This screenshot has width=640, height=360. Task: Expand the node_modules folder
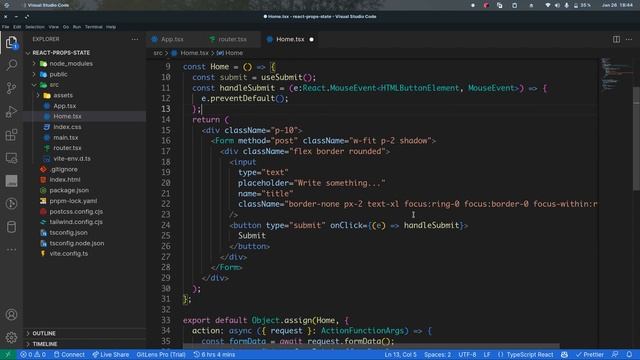[84, 64]
